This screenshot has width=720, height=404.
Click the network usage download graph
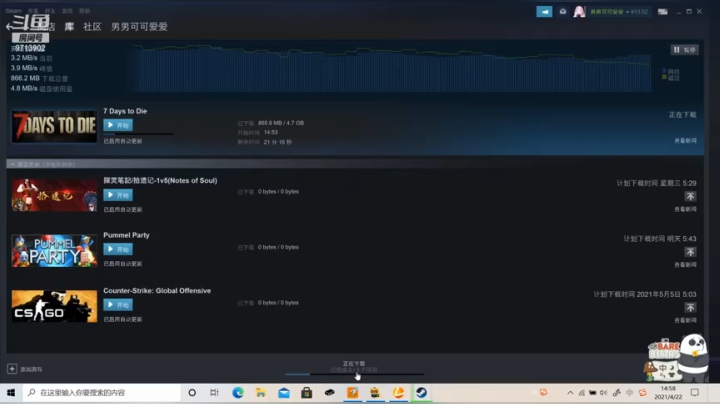tap(392, 68)
